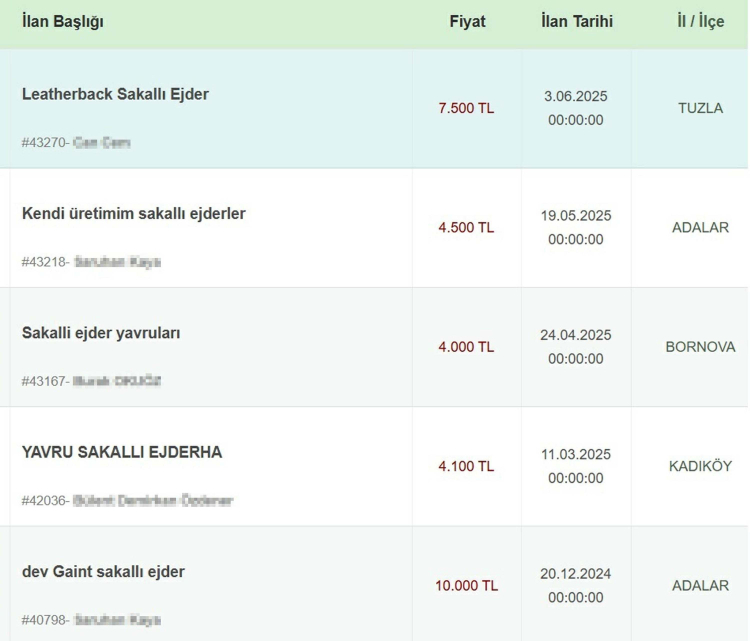Click the 3.06.2025 listing date
The width and height of the screenshot is (750, 641).
576,96
